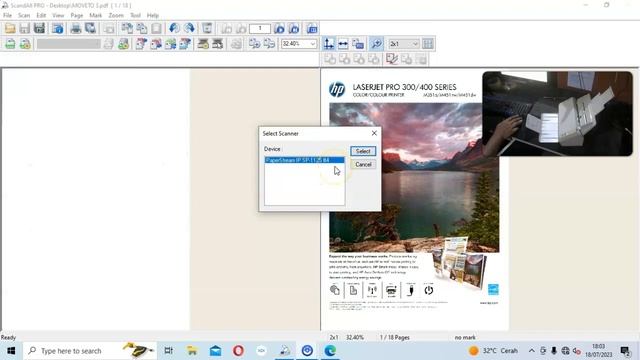Close the Select Scanner dialog

pyautogui.click(x=374, y=133)
